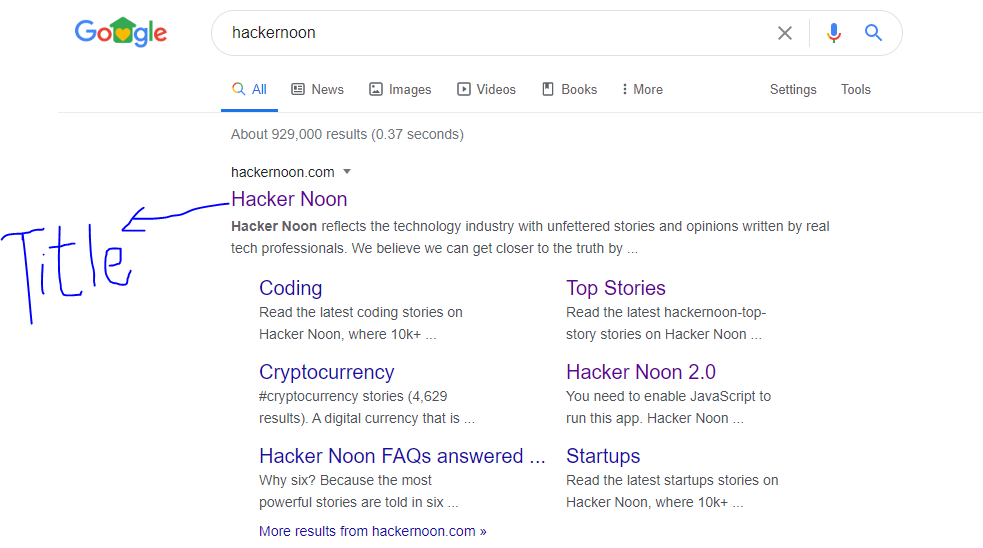Open search Tools options
Screen dimensions: 983x548
coord(855,89)
